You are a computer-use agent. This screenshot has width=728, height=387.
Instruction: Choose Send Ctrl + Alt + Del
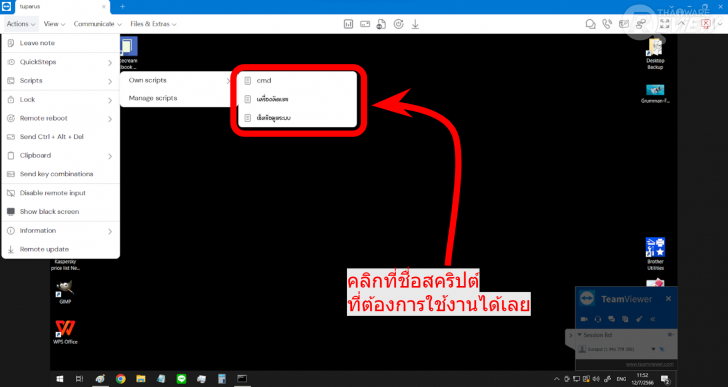point(60,137)
